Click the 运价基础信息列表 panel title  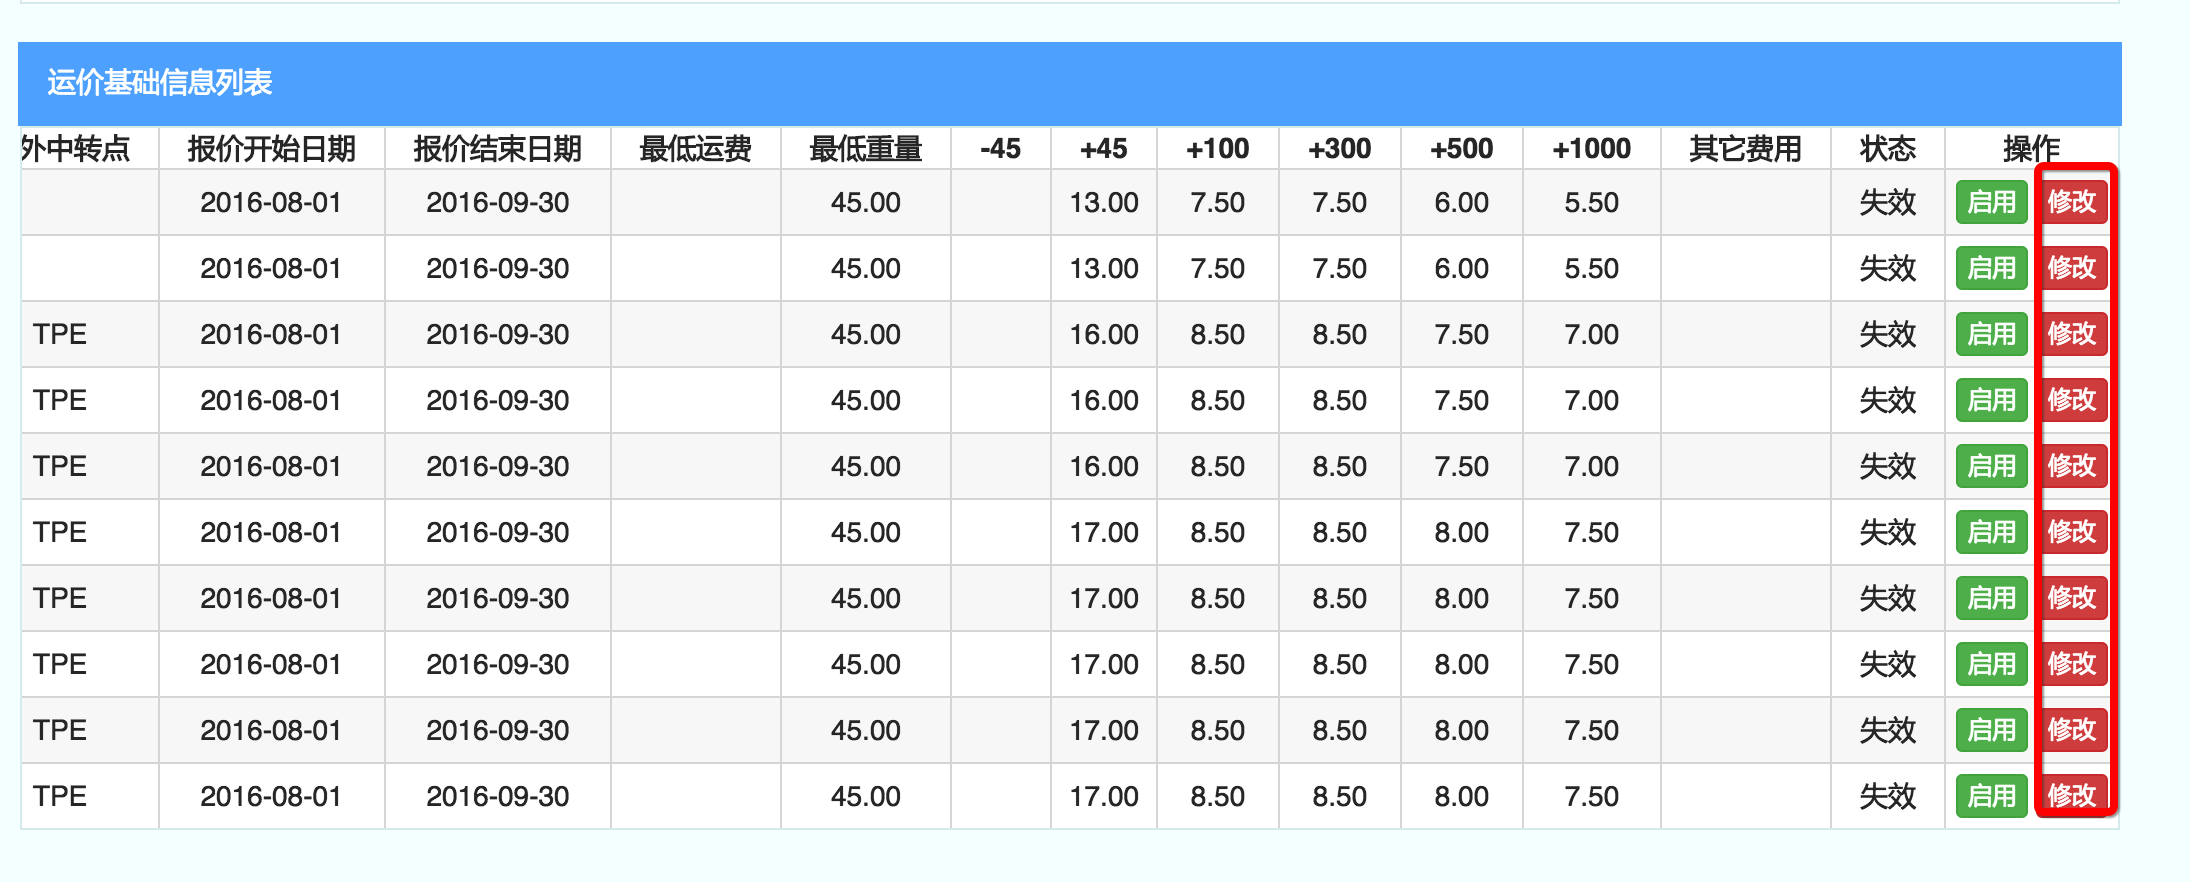coord(160,83)
